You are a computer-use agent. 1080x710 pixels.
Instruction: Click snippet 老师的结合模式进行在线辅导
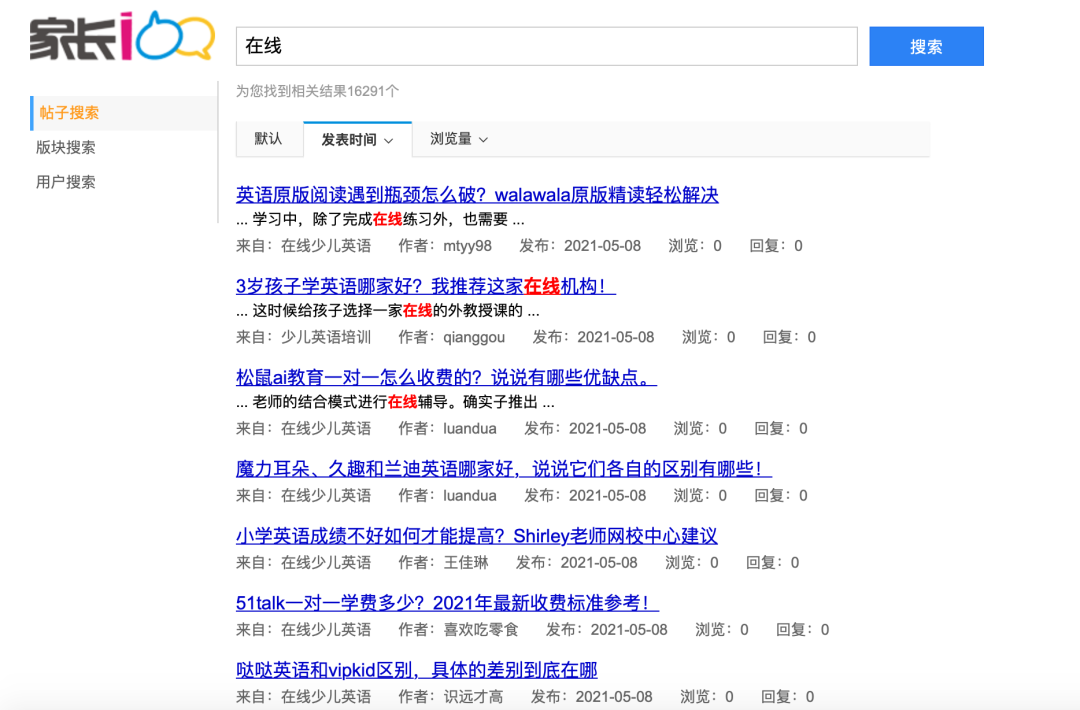click(x=395, y=402)
